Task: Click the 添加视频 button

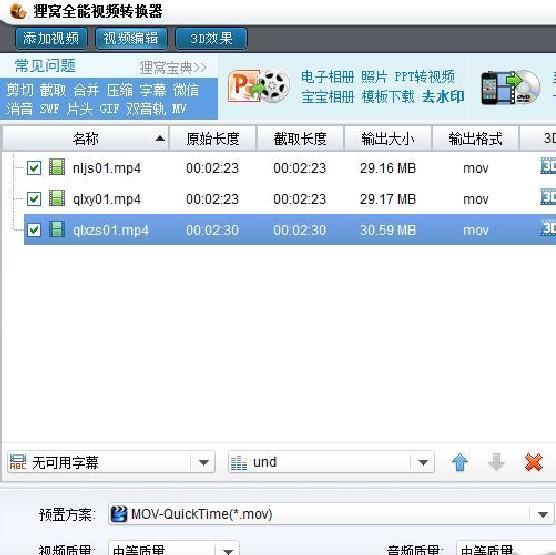Action: 51,38
